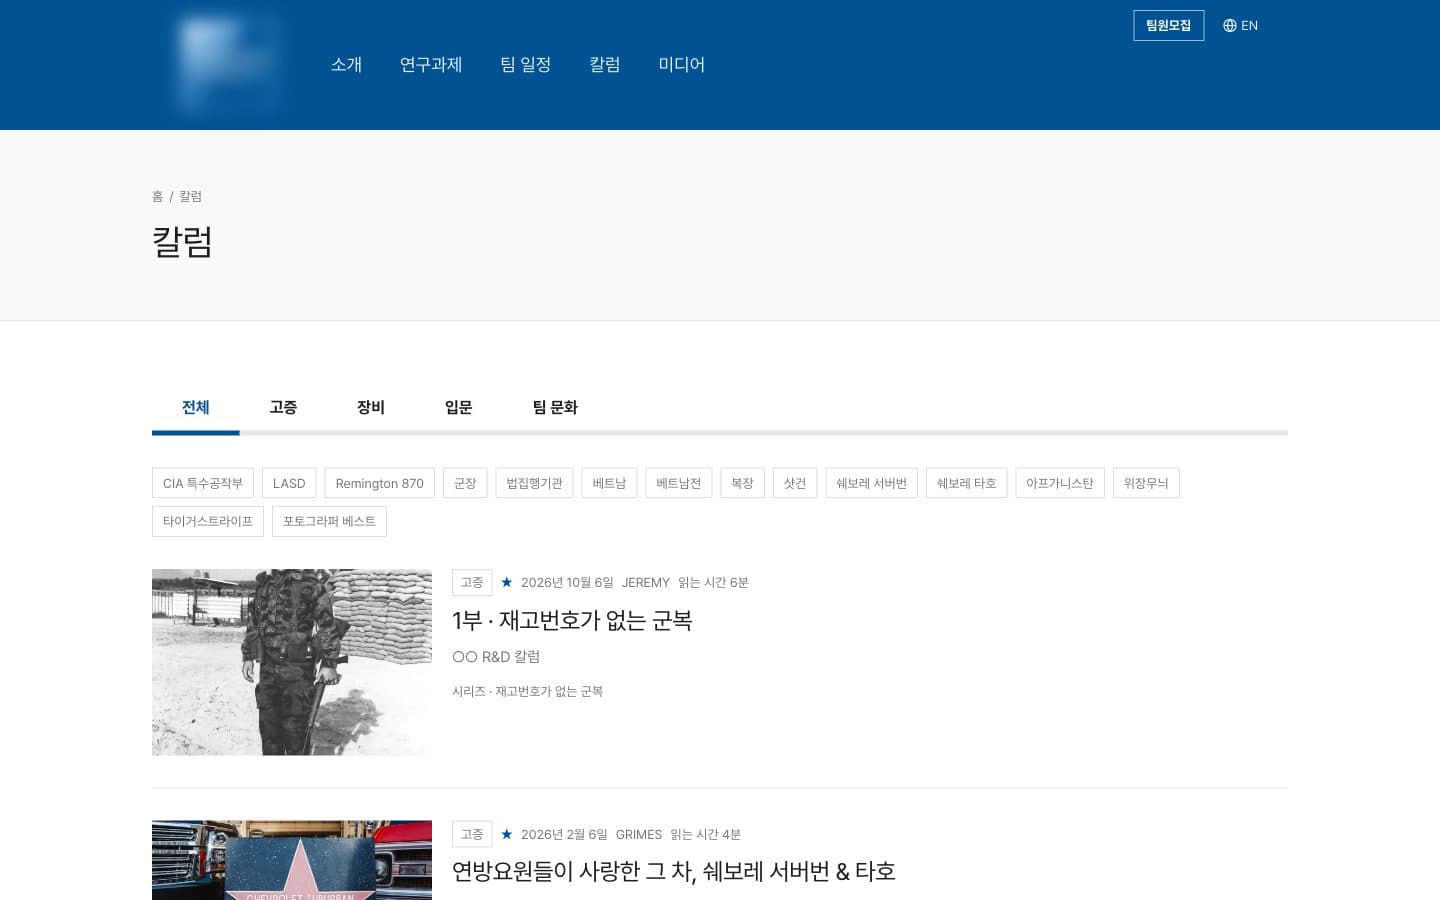Filter by LASD tag
The height and width of the screenshot is (900, 1440).
pos(289,483)
